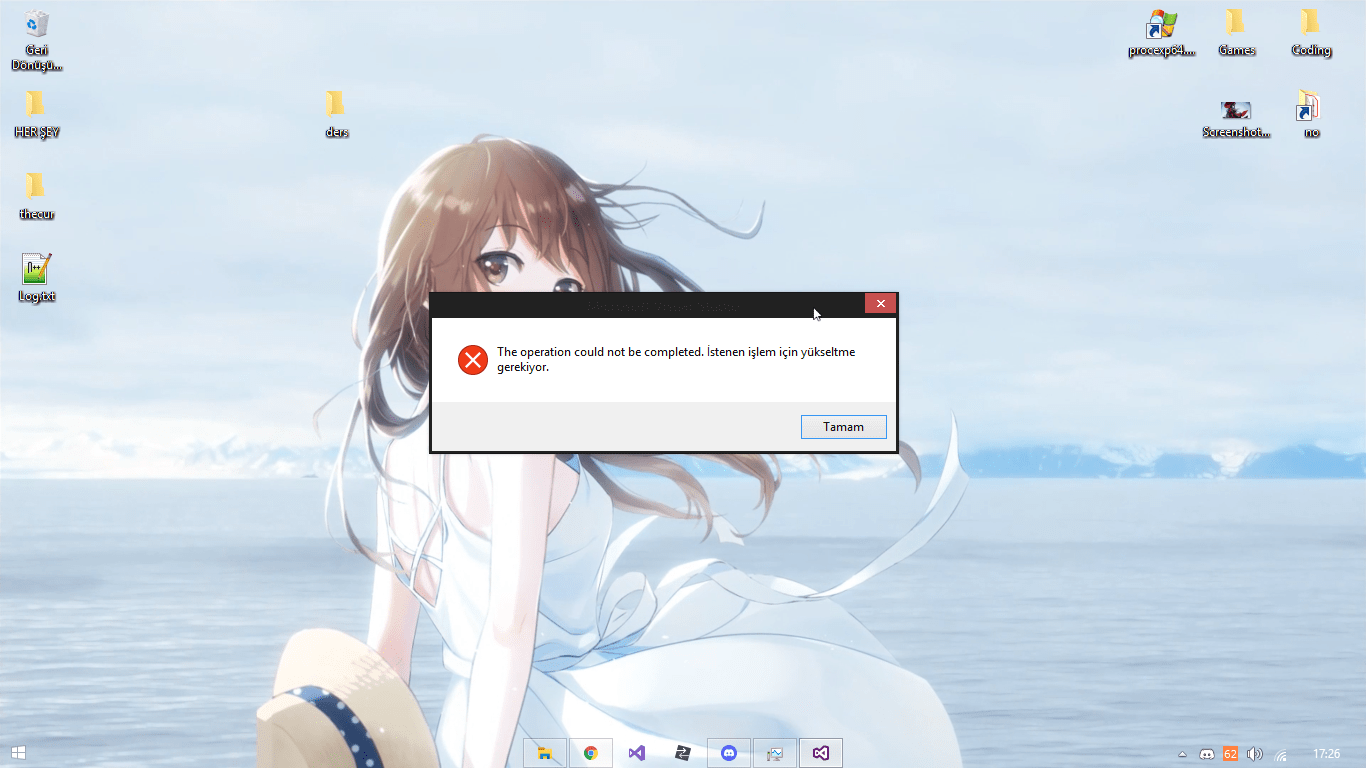Open the network Wi-Fi tray icon
The height and width of the screenshot is (768, 1366).
point(1280,754)
